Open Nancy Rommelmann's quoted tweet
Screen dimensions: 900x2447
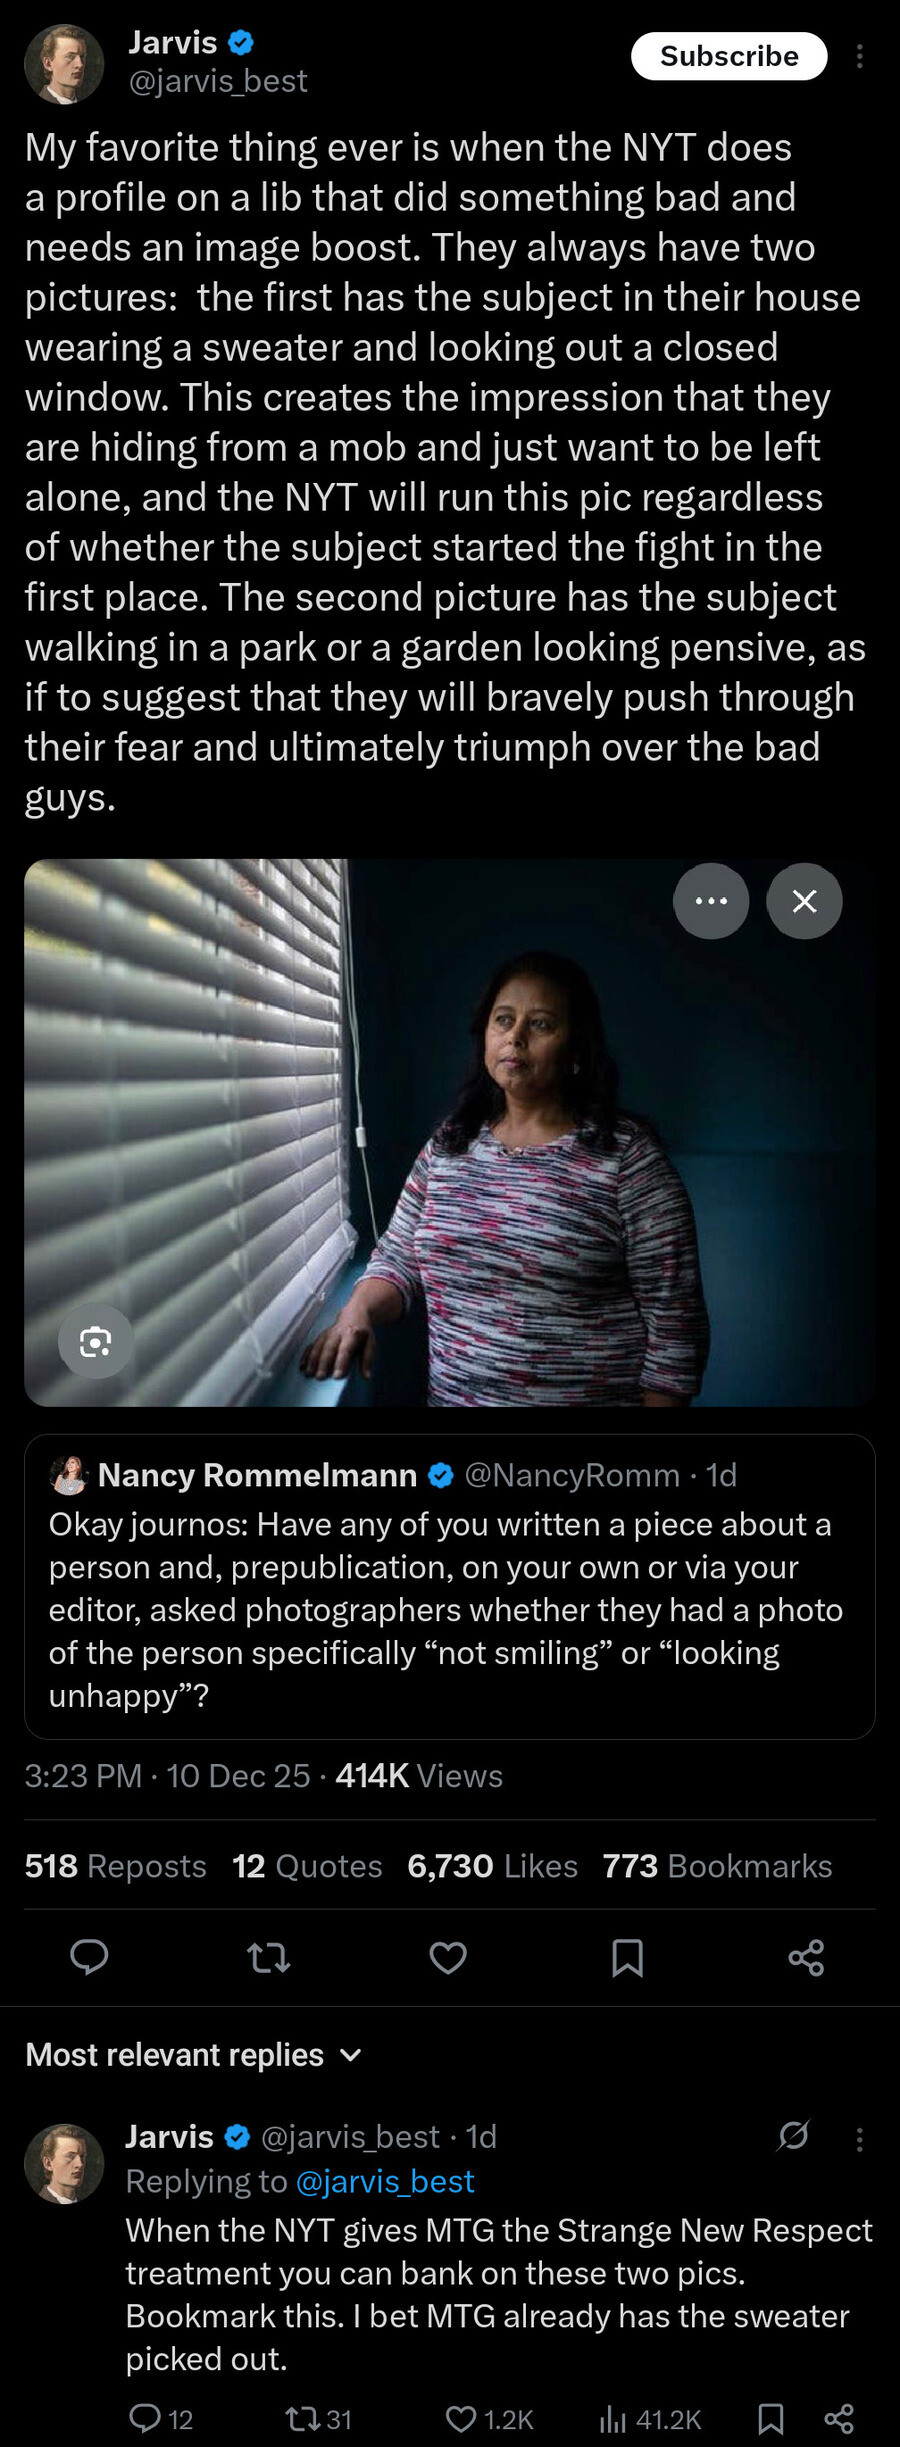tap(450, 1590)
